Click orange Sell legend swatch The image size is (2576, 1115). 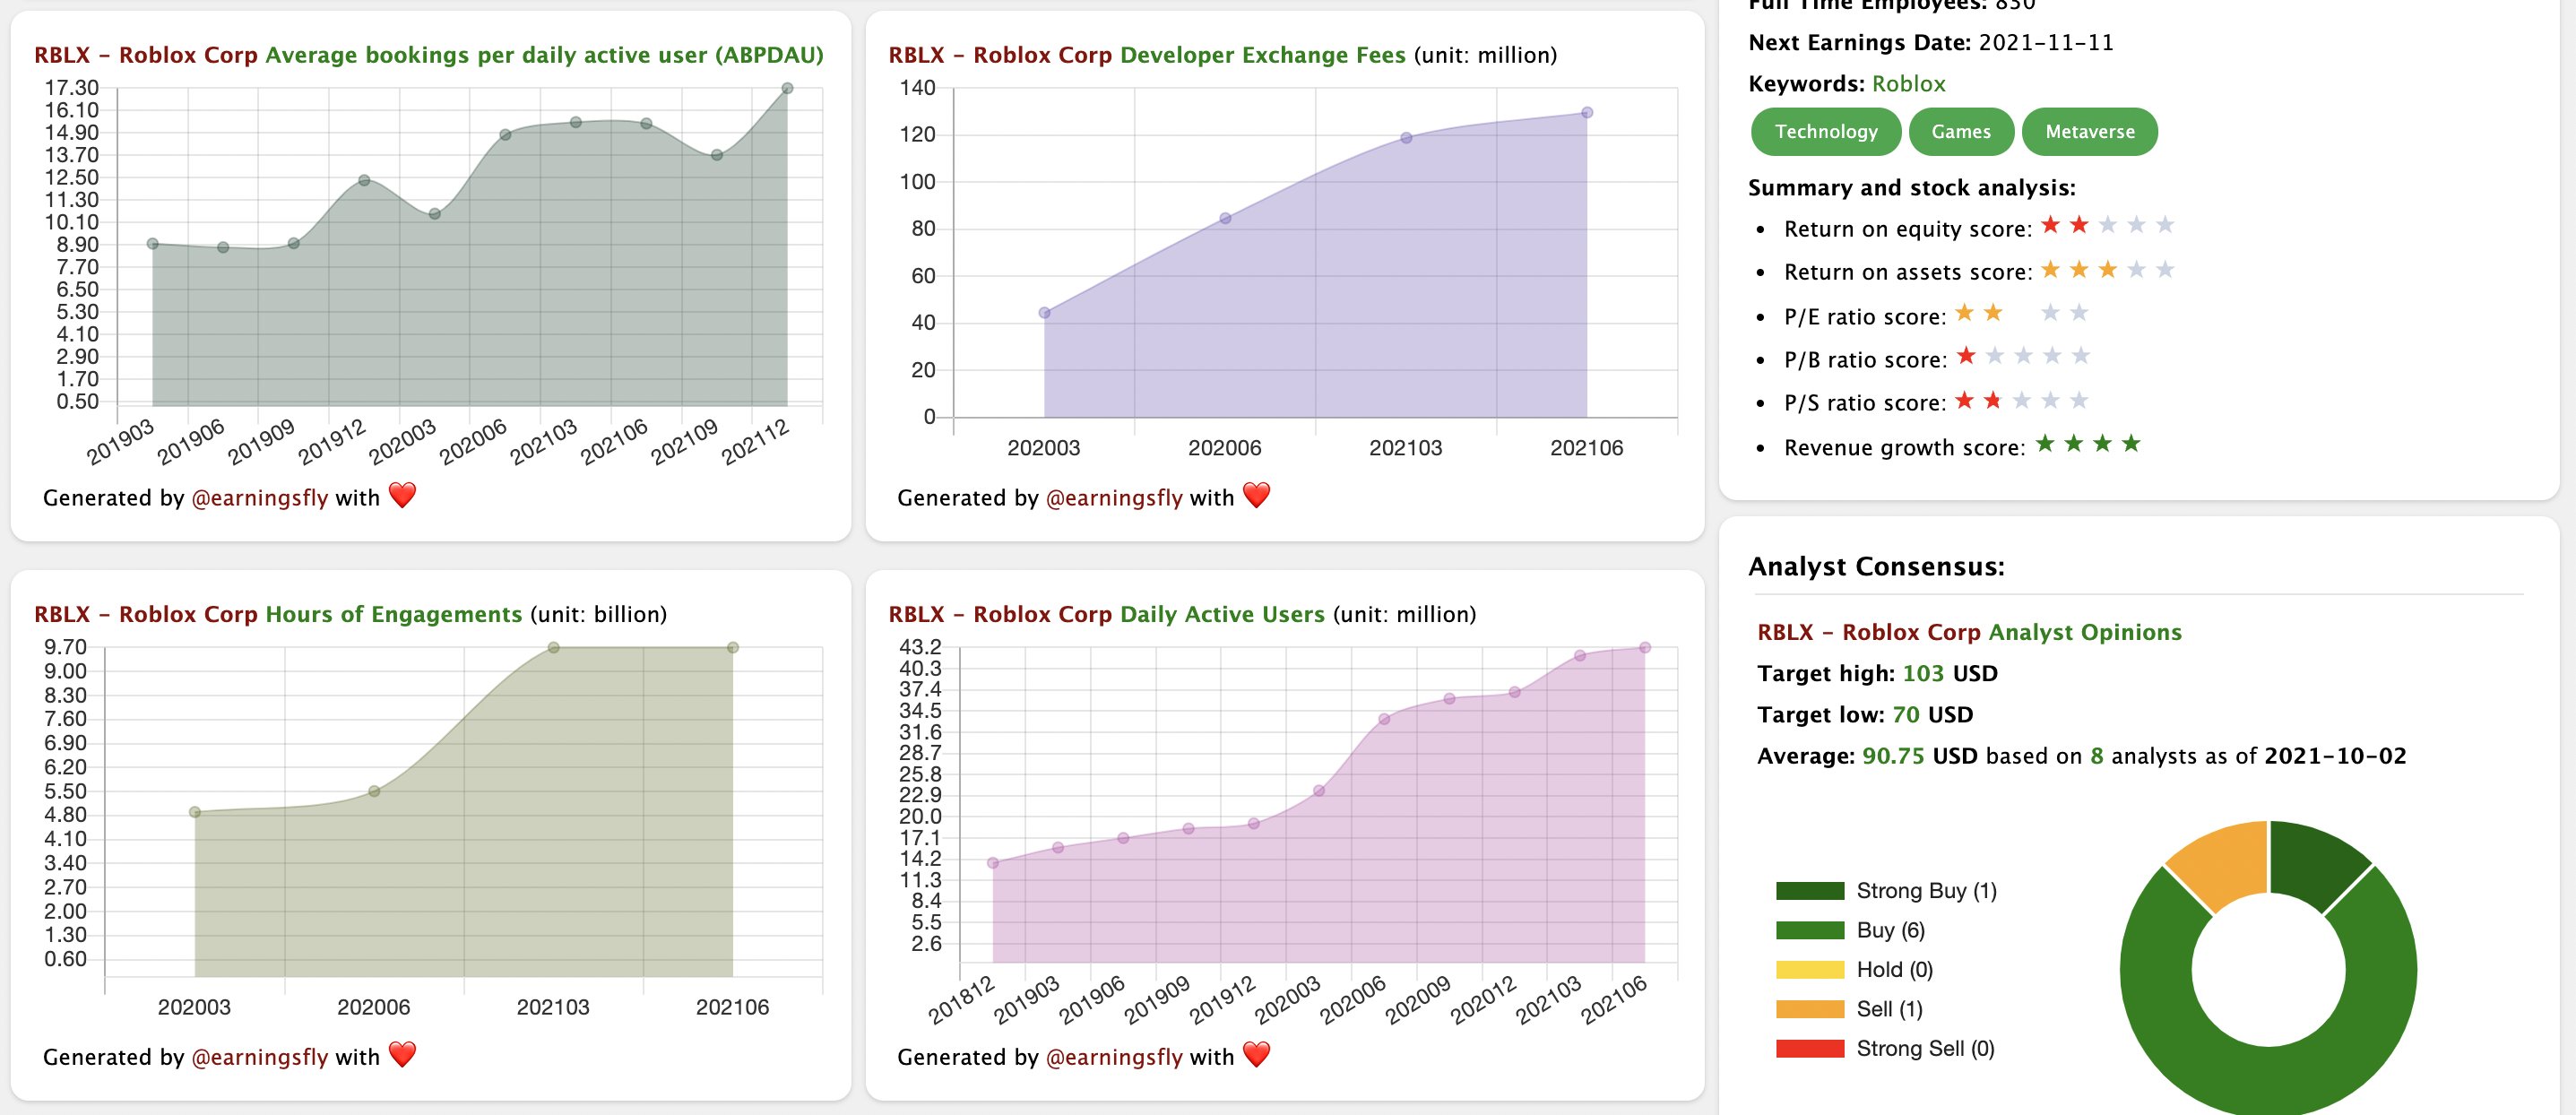tap(1810, 1009)
